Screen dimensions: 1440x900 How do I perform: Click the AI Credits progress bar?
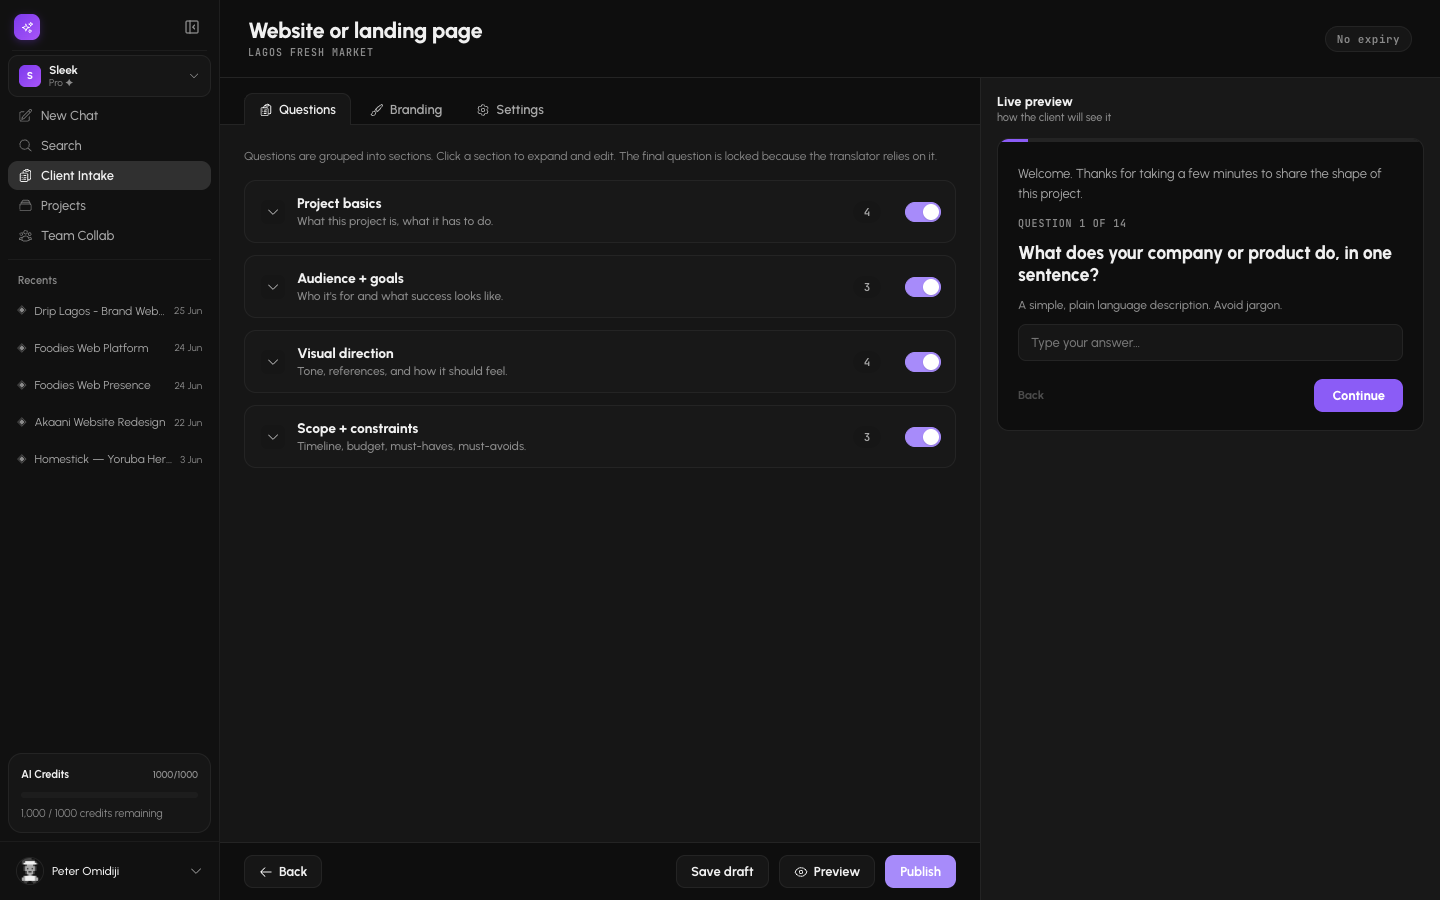coord(110,795)
